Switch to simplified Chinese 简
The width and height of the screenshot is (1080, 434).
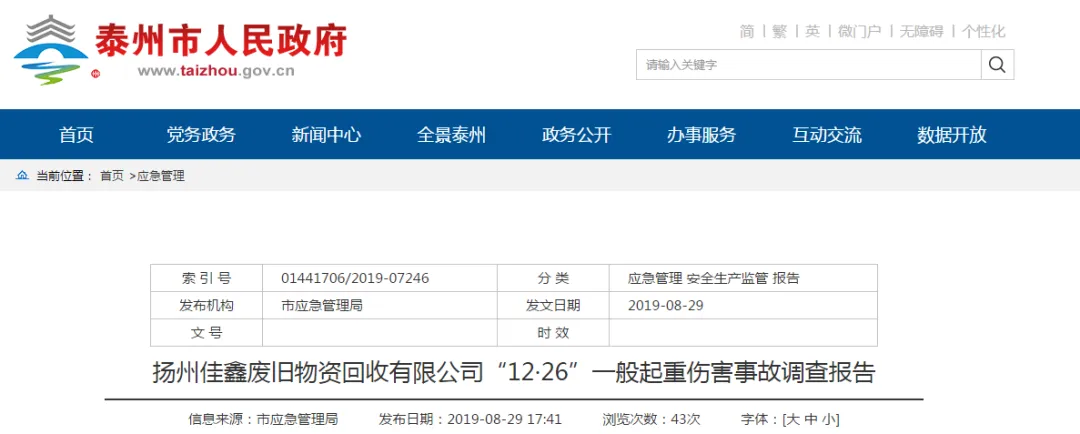747,31
